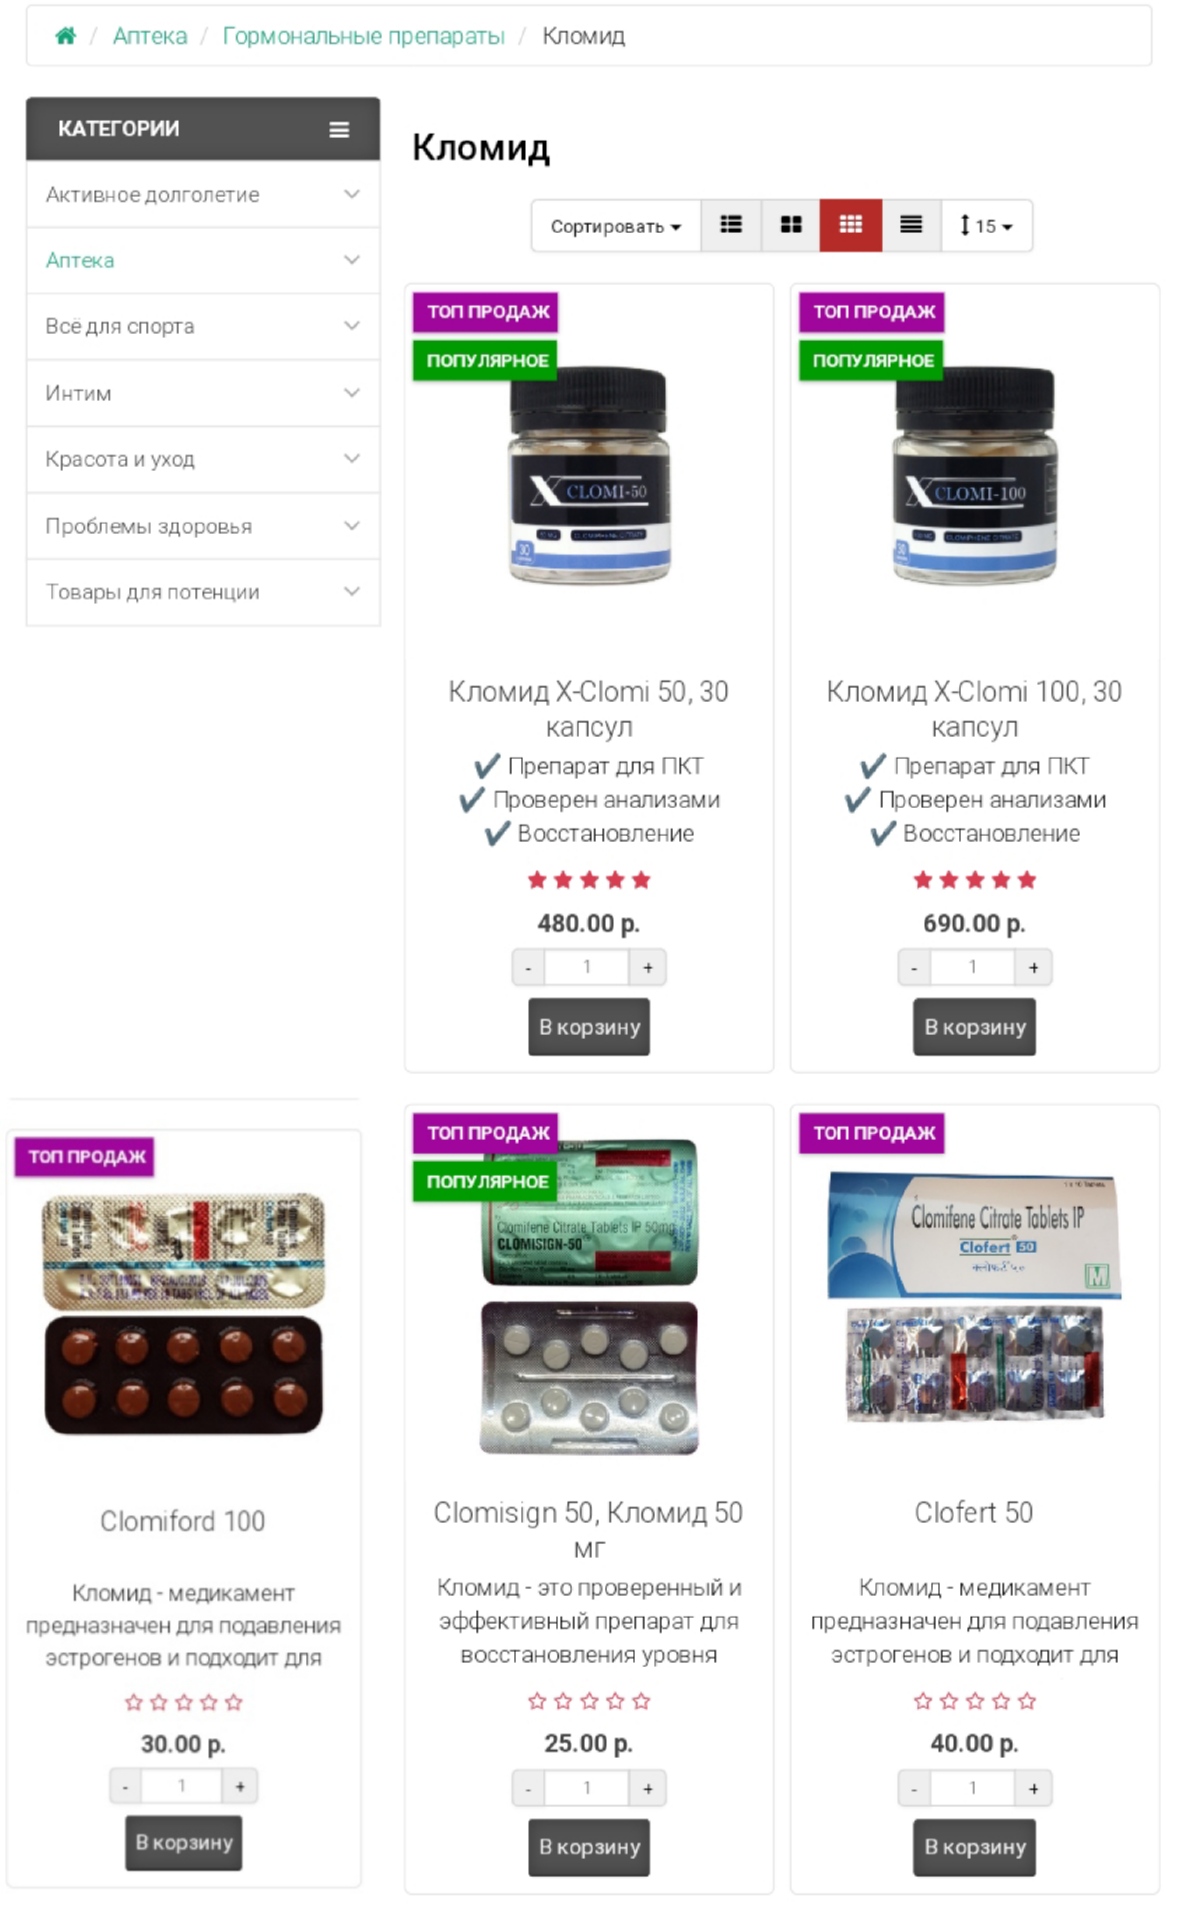Go to home via breadcrumb house icon
The height and width of the screenshot is (1916, 1184).
(x=65, y=36)
